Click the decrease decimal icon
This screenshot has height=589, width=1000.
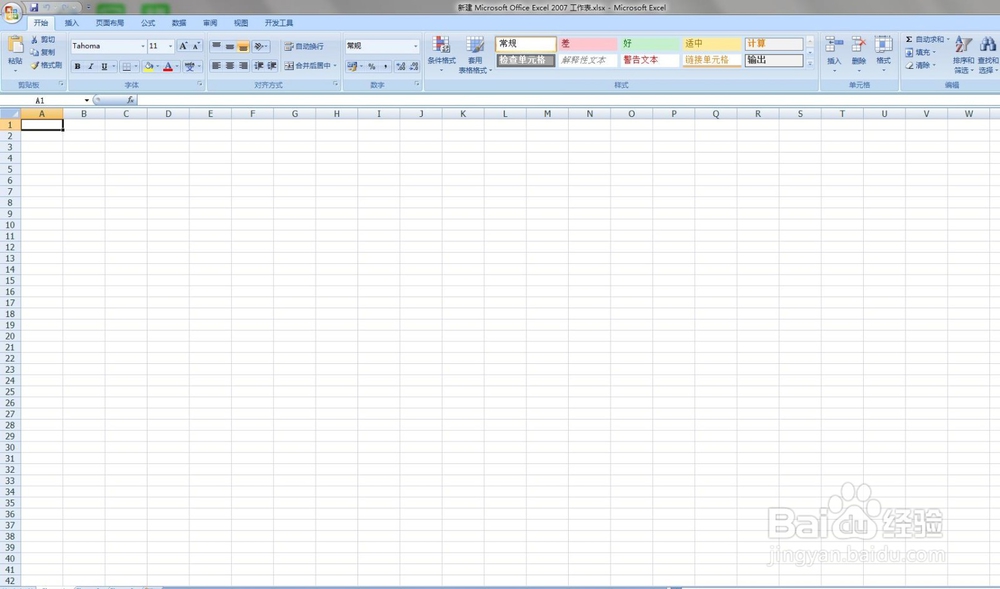click(413, 66)
